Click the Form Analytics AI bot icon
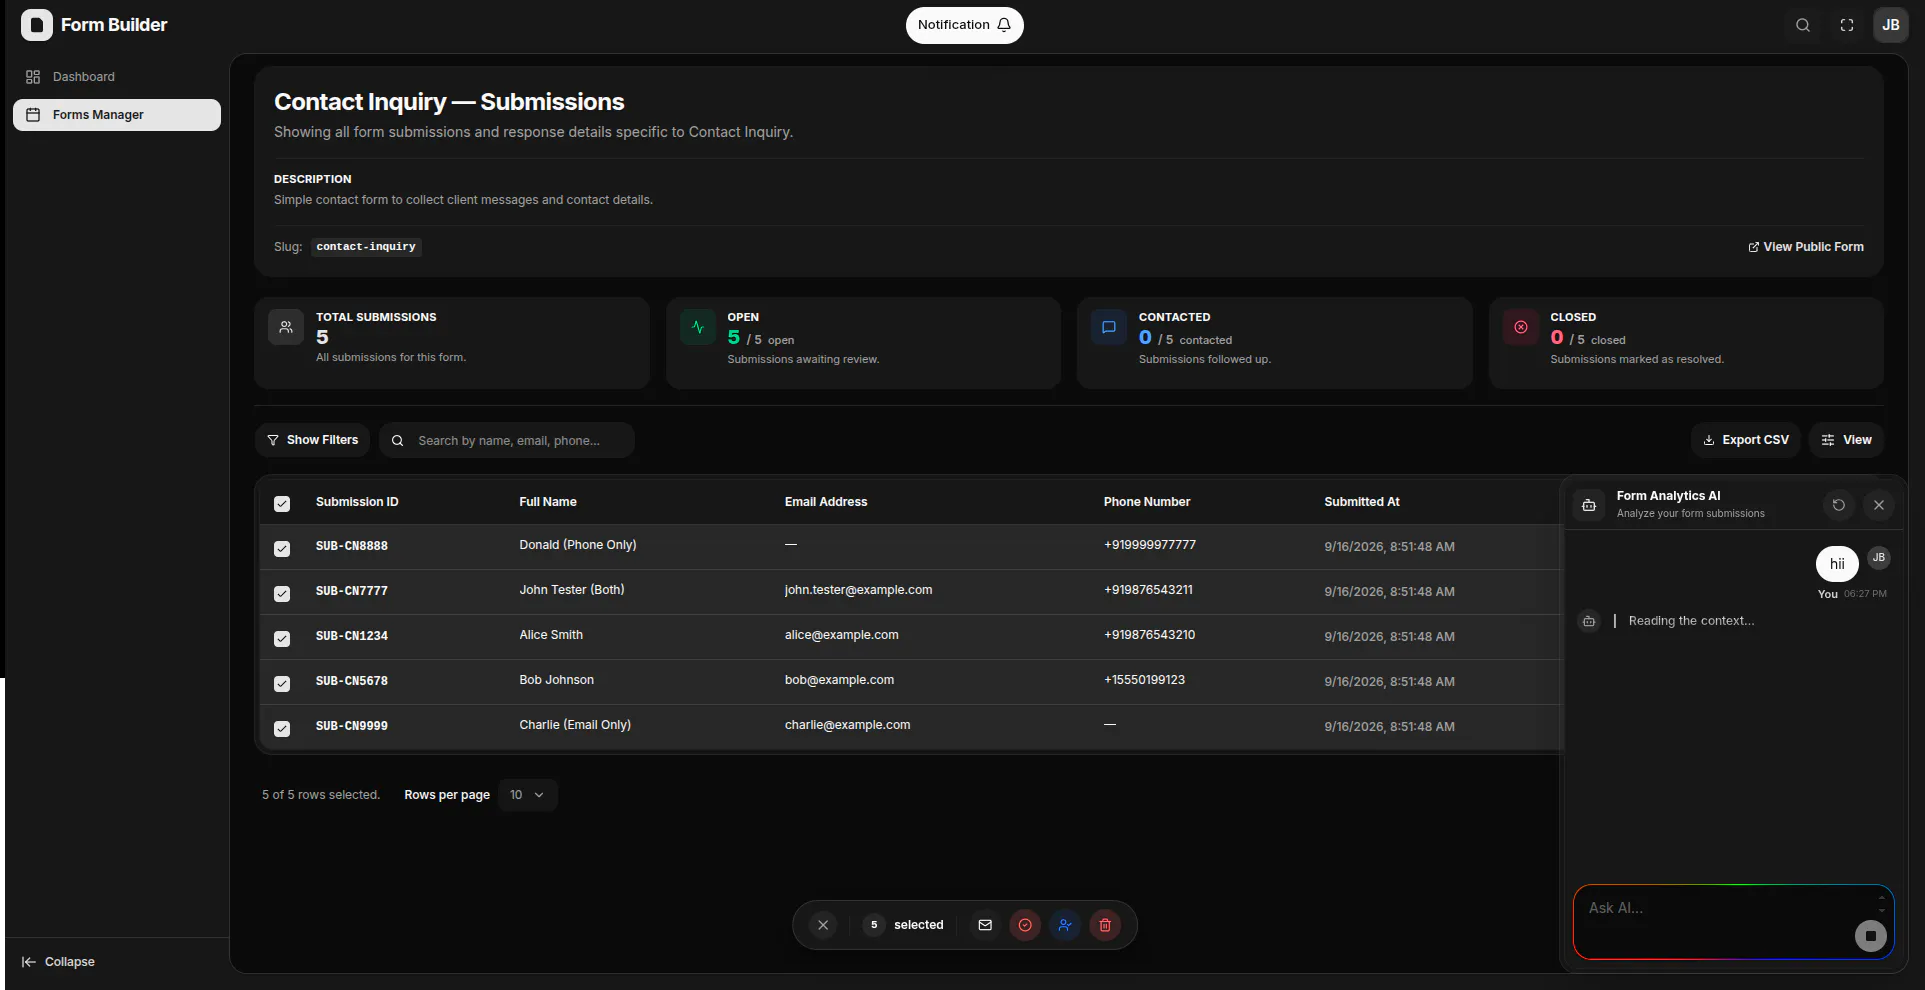The width and height of the screenshot is (1925, 990). coord(1589,505)
